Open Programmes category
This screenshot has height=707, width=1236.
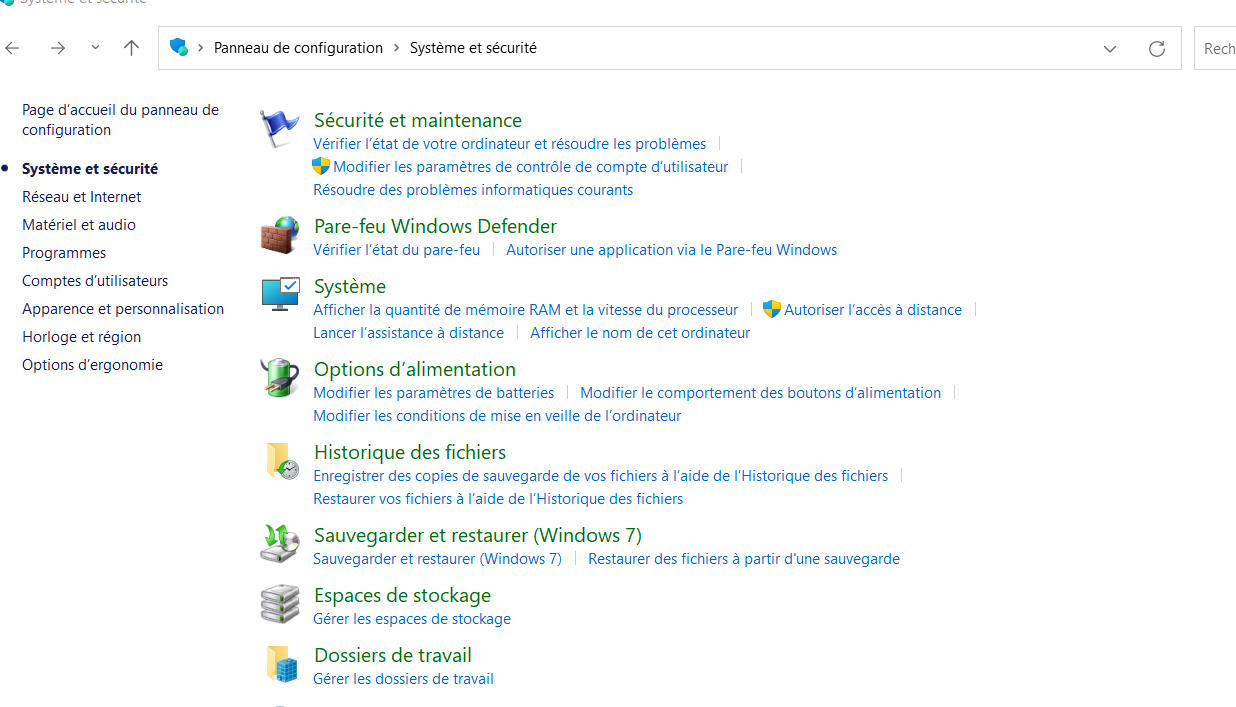point(64,253)
